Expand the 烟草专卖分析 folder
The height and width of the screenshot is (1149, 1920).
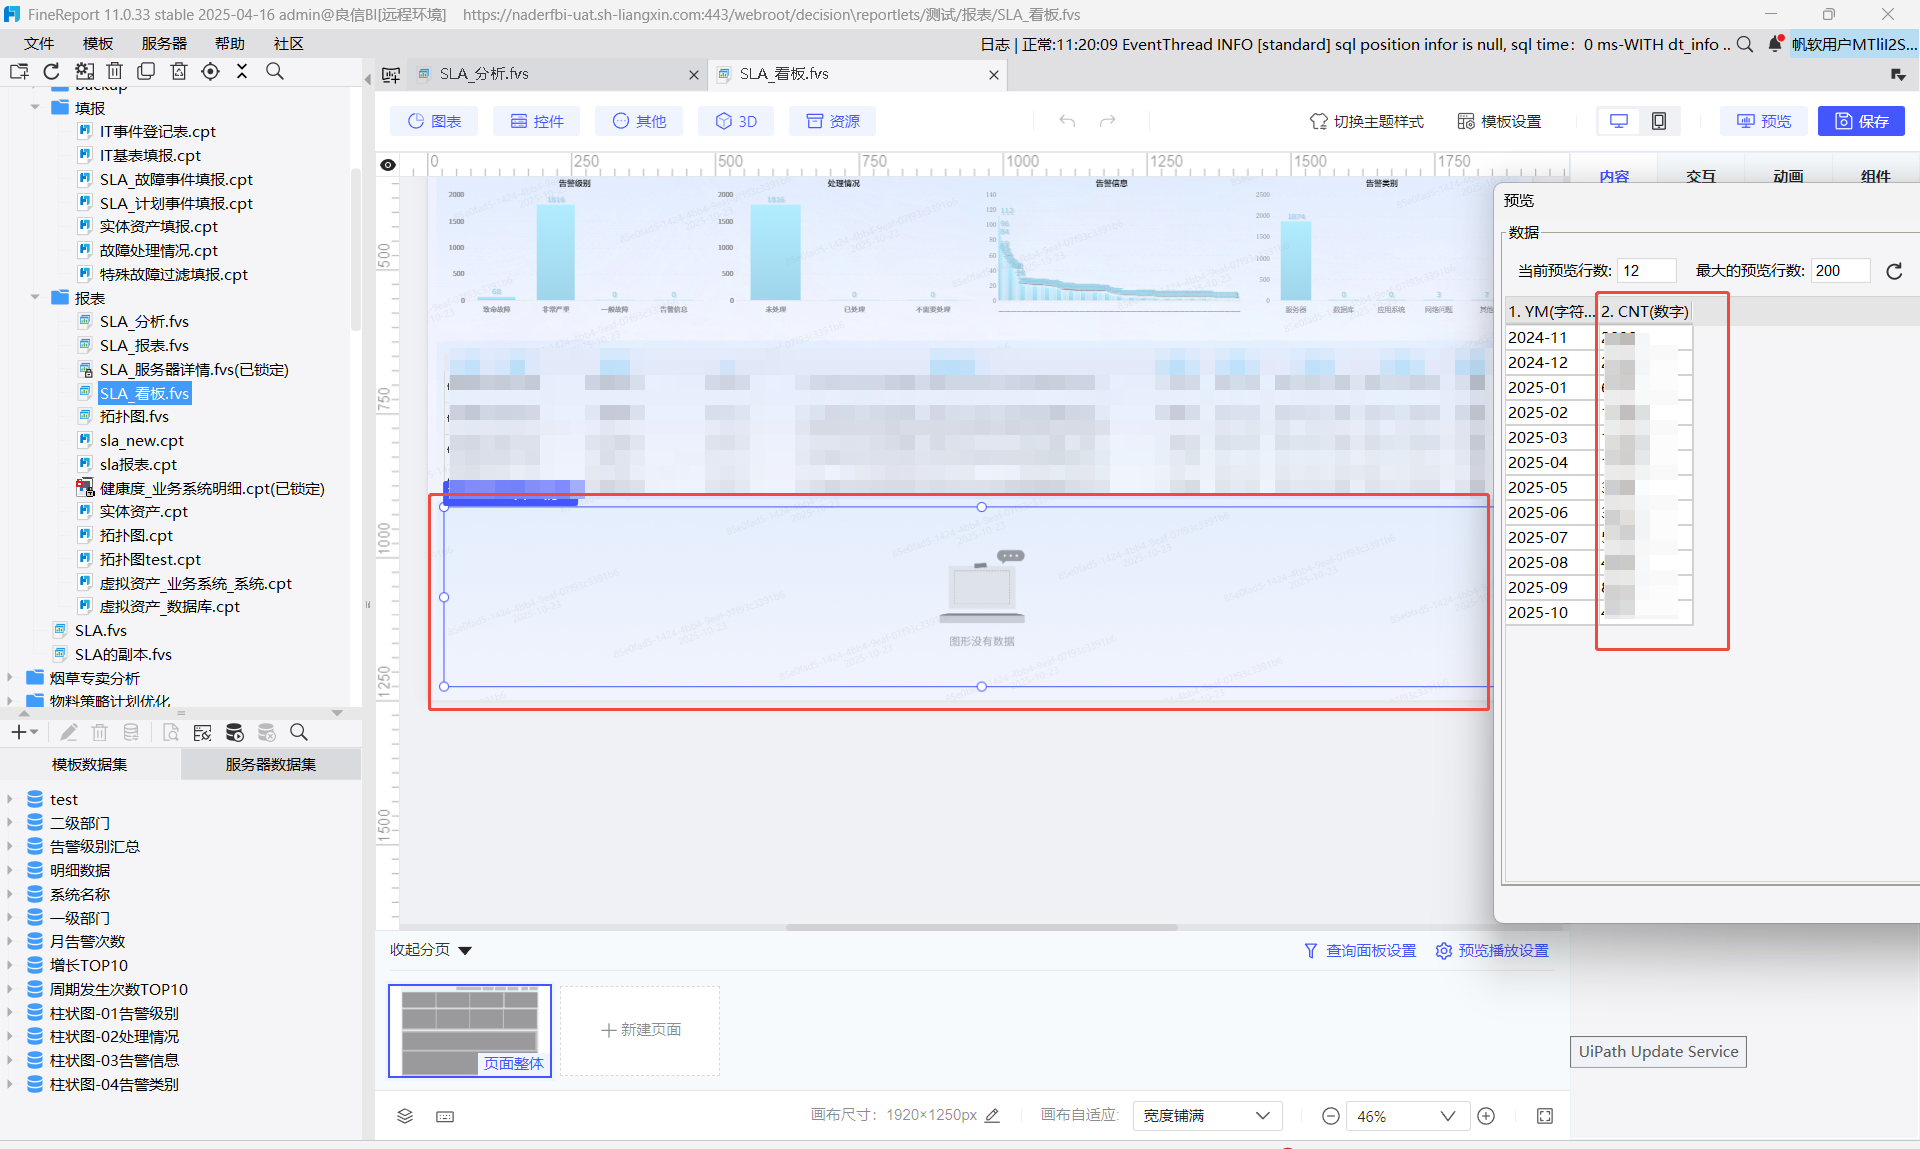coord(10,678)
